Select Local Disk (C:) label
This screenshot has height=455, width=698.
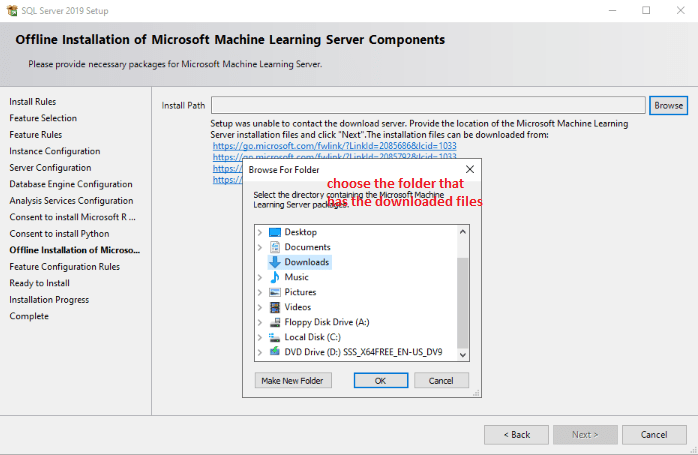pos(312,337)
